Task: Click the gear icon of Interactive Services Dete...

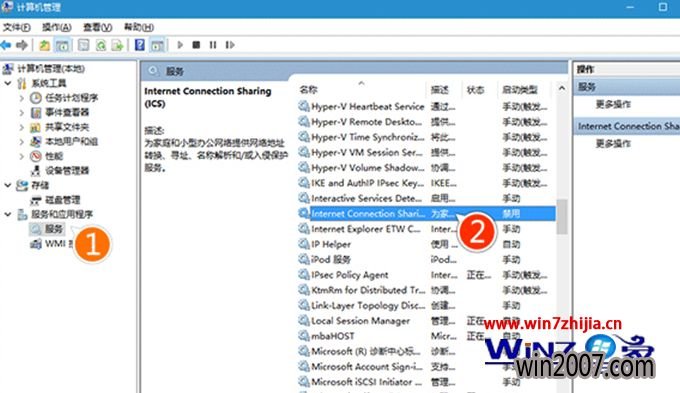Action: point(304,198)
